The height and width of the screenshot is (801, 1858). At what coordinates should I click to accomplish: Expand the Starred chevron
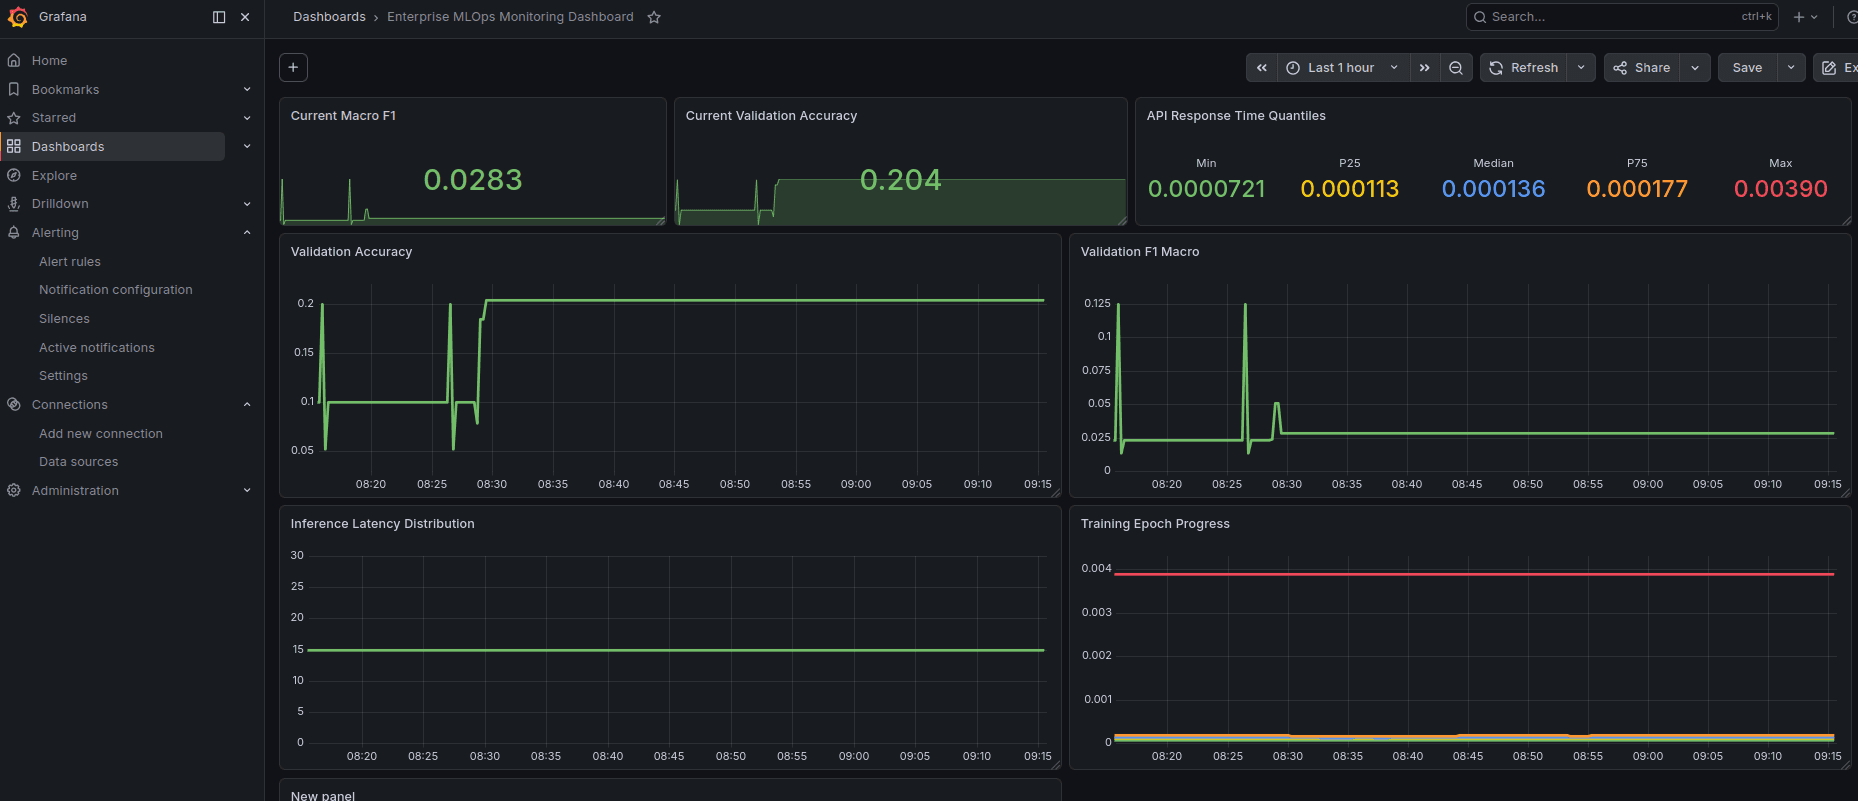pyautogui.click(x=247, y=118)
